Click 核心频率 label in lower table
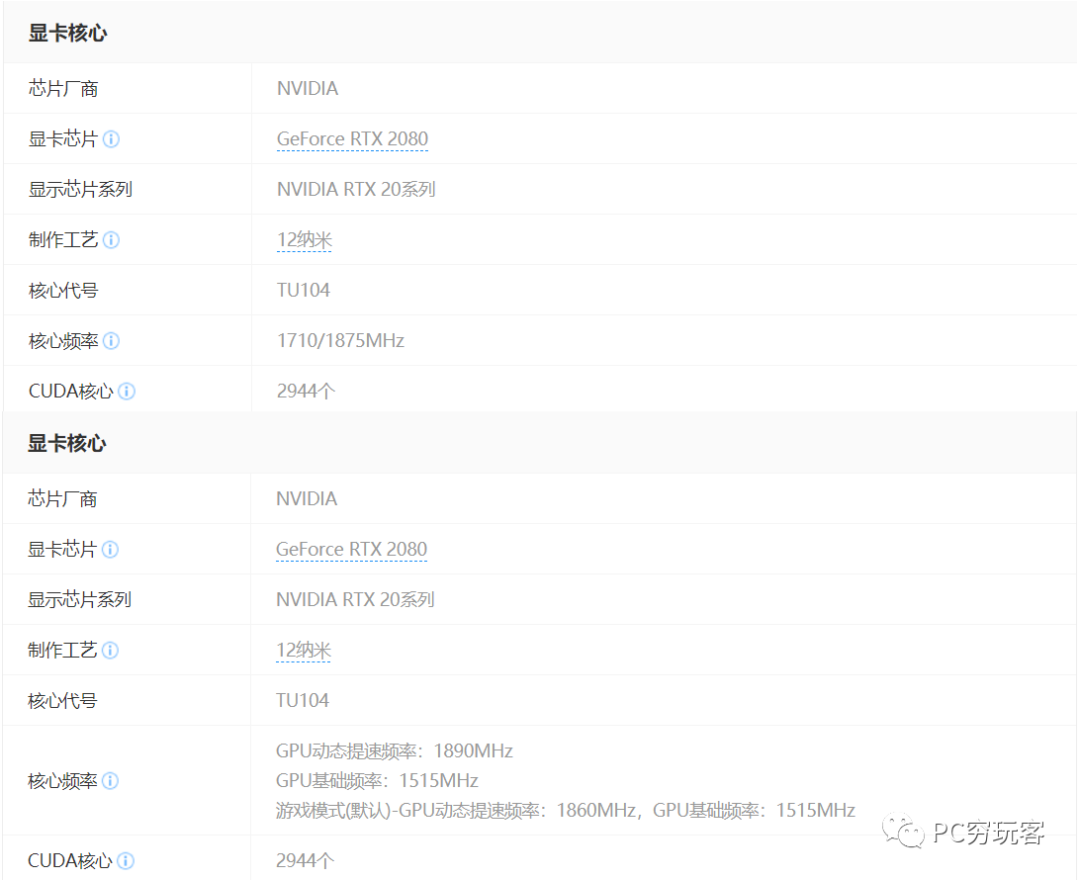The image size is (1080, 880). (63, 781)
